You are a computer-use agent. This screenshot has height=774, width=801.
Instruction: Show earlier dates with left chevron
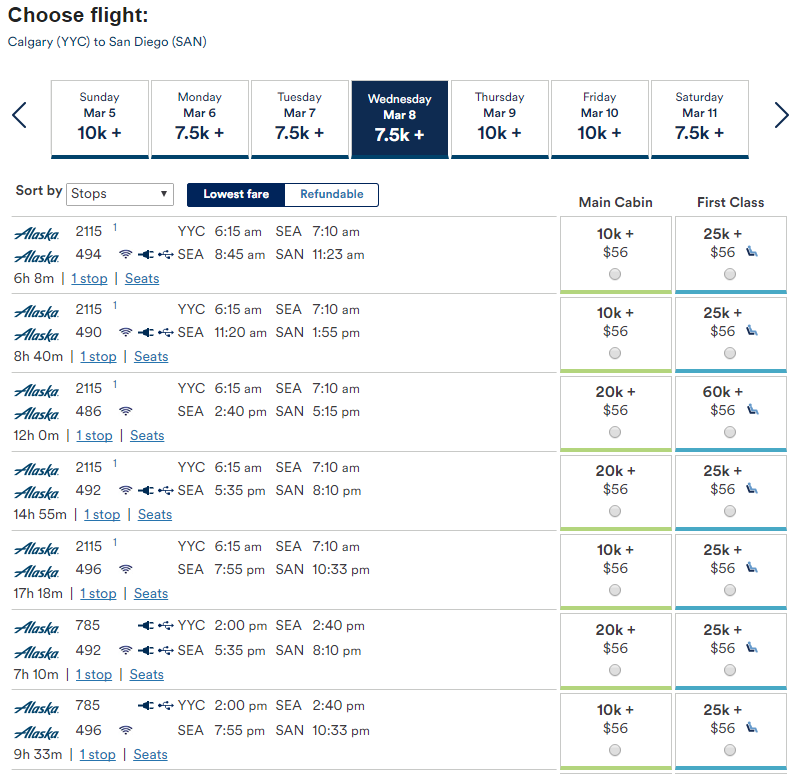coord(19,115)
